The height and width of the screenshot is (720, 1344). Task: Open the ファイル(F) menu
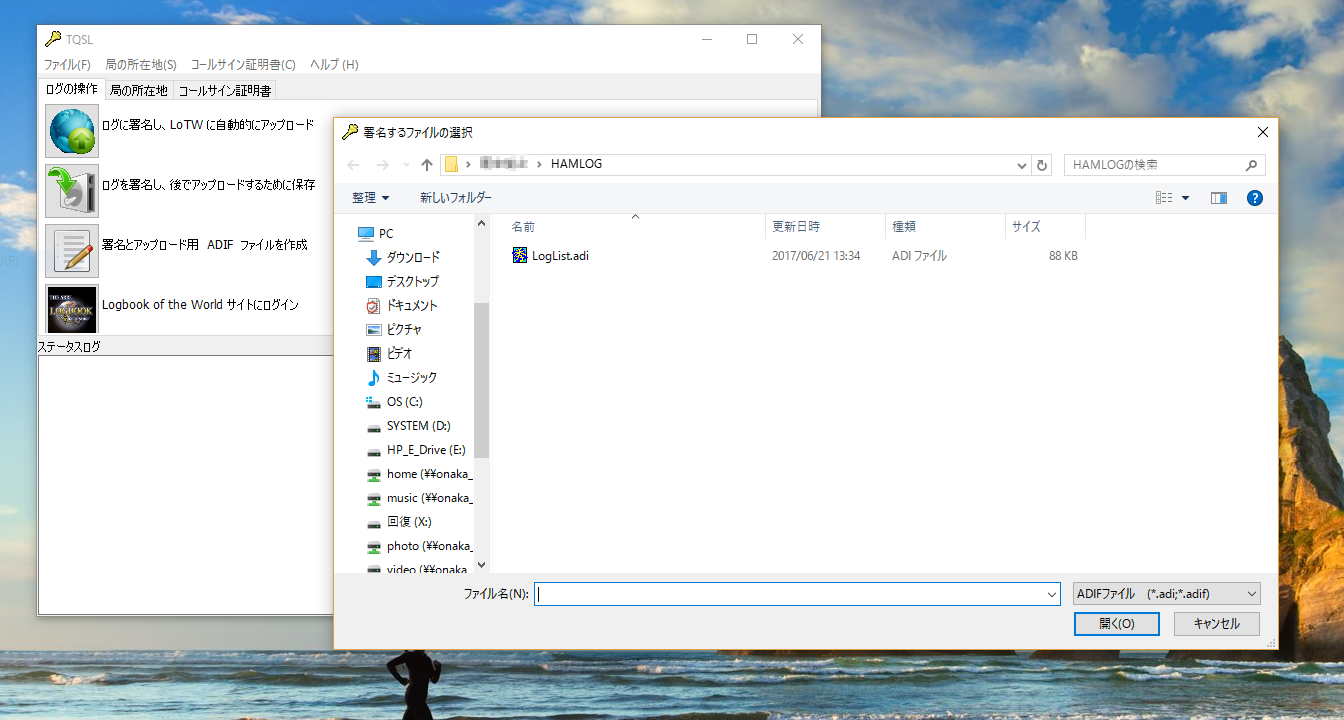pyautogui.click(x=66, y=64)
